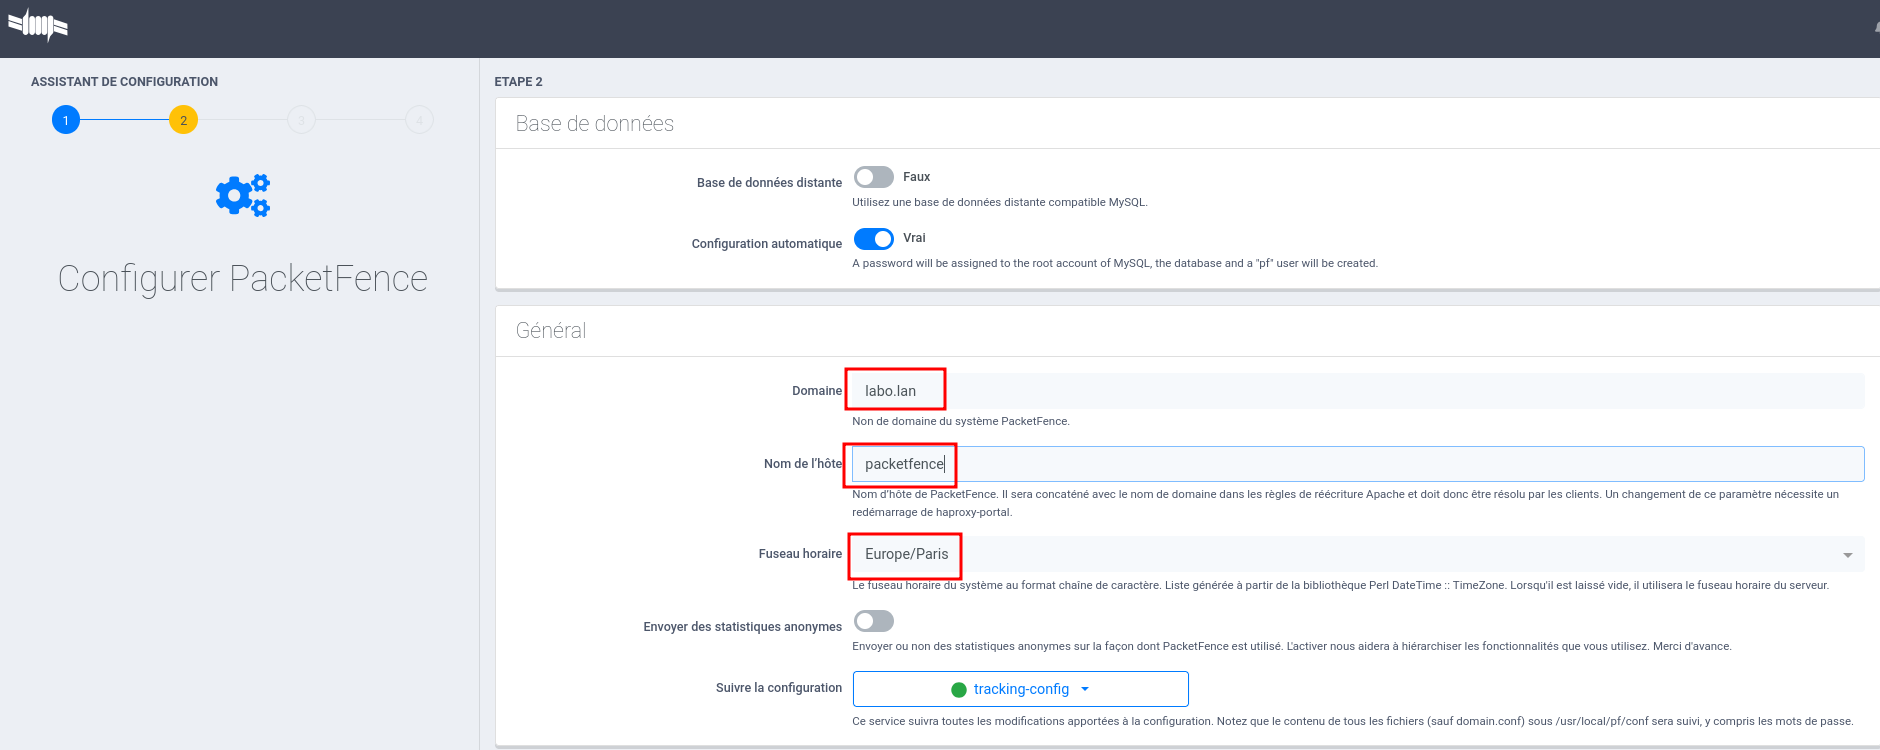This screenshot has height=750, width=1880.
Task: Select wizard step 2 circle
Action: (x=183, y=120)
